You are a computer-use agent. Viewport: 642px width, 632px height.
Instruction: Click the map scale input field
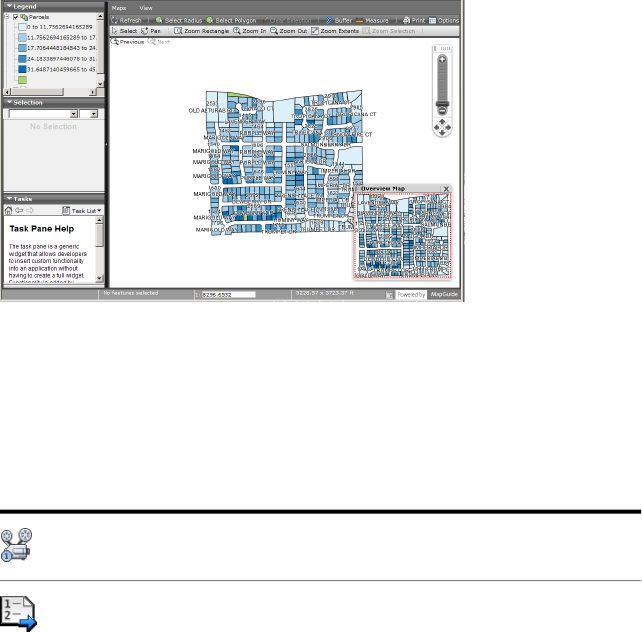(229, 295)
